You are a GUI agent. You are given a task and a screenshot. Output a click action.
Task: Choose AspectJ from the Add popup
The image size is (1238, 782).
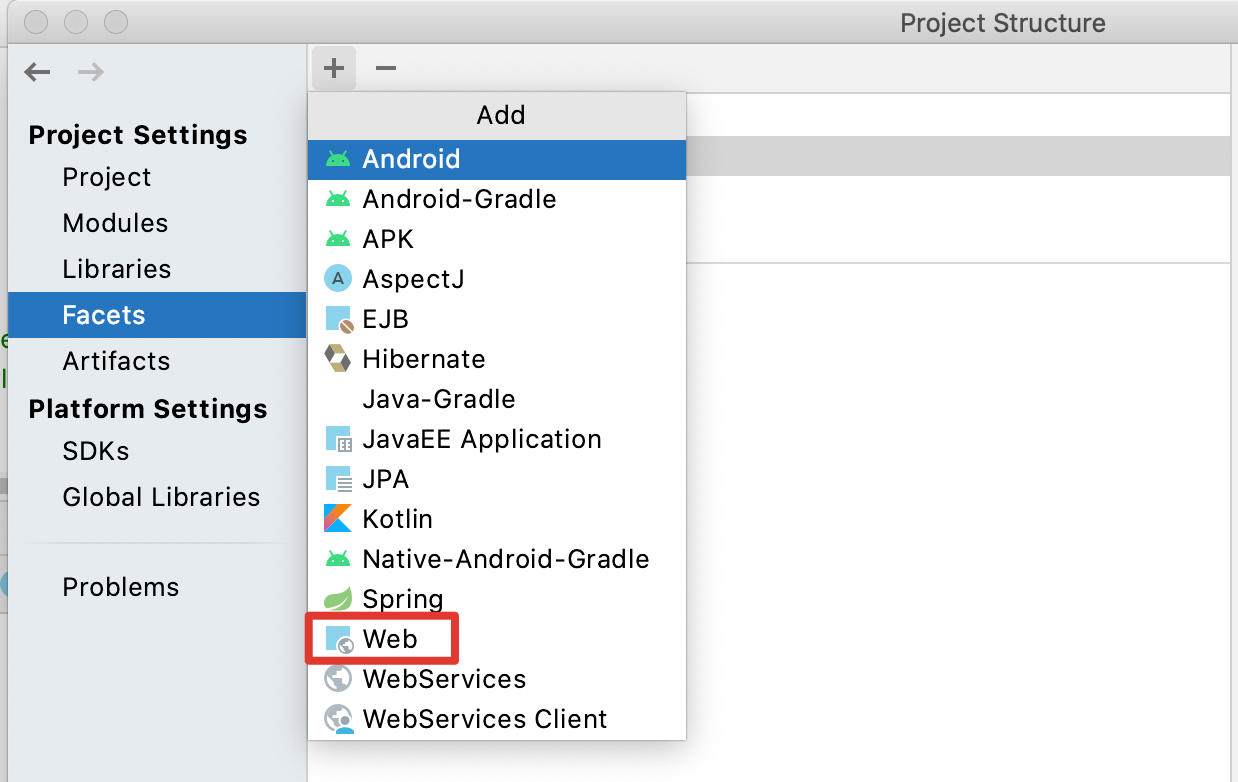(x=413, y=279)
